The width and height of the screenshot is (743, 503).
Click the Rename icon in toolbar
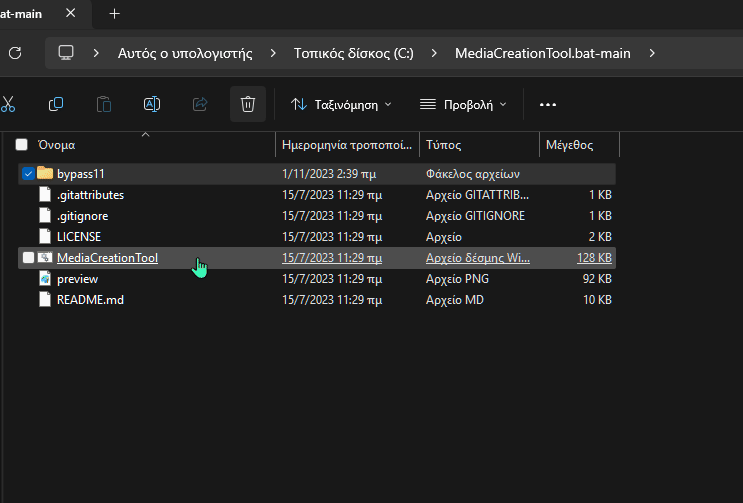152,104
